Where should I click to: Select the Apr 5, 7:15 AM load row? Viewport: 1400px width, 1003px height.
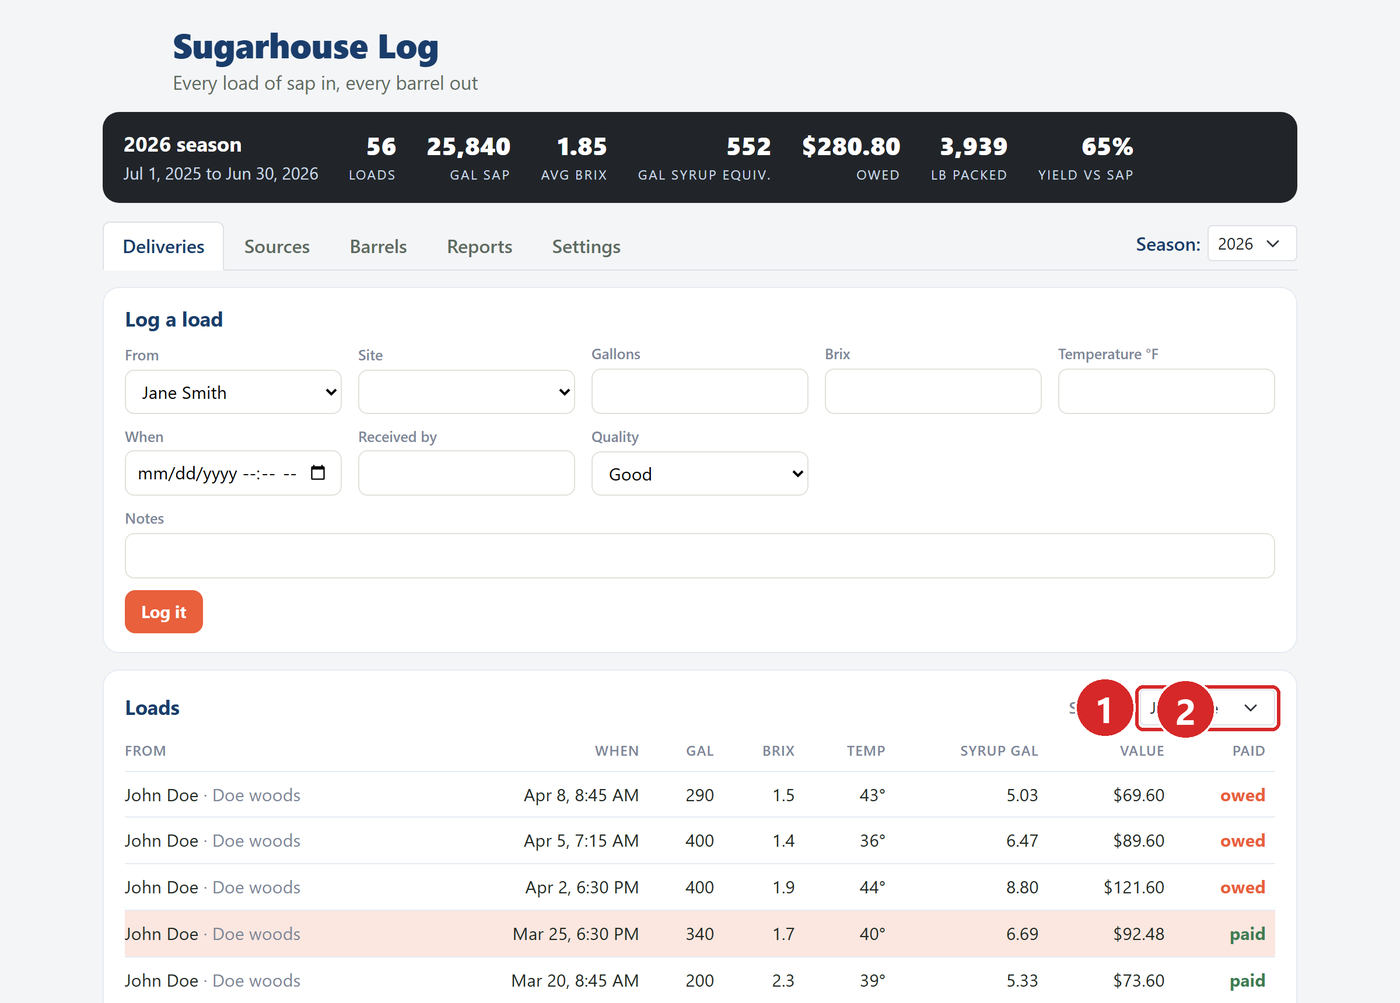(700, 841)
